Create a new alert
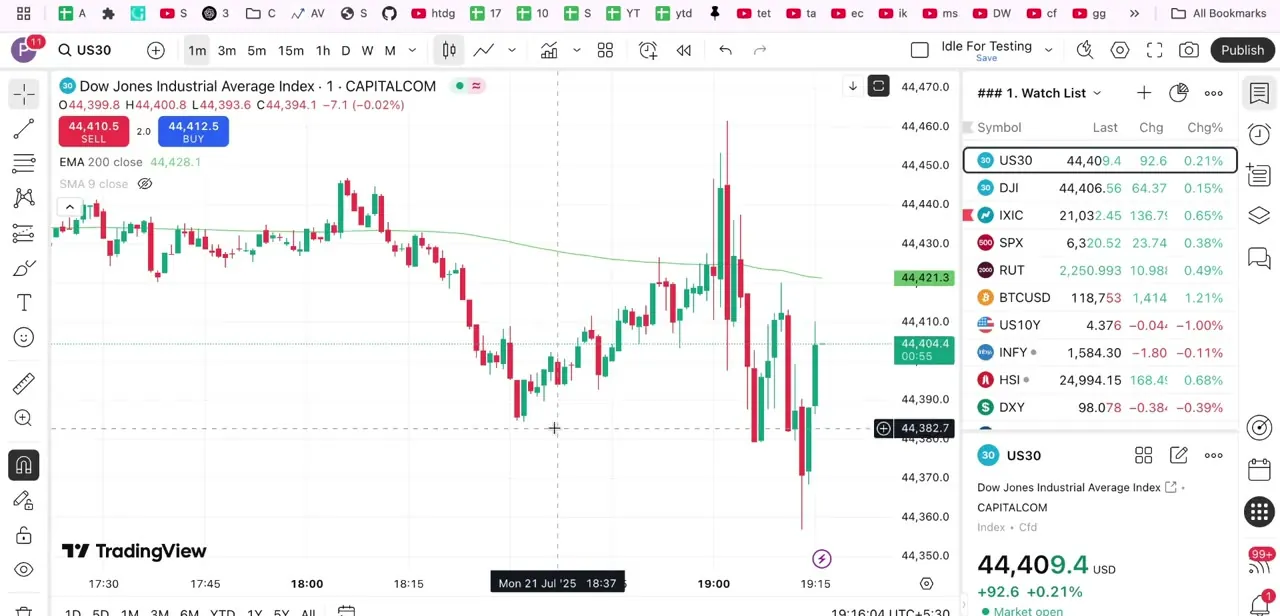 pos(648,50)
